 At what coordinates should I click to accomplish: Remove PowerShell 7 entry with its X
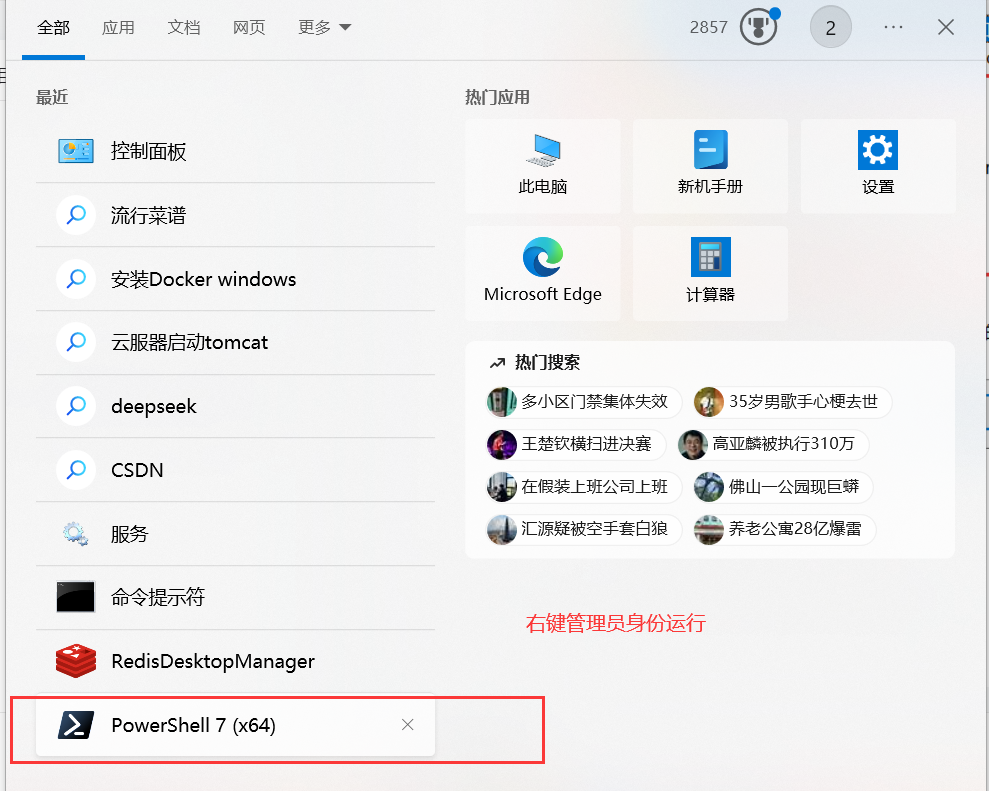point(407,725)
